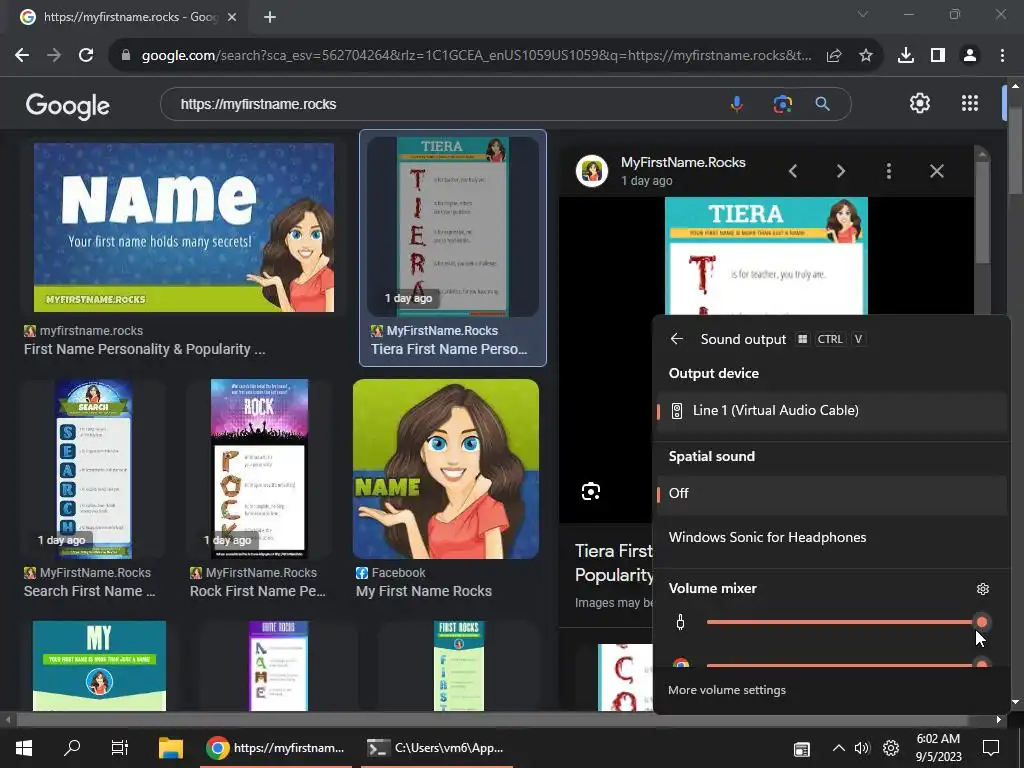Open the Chrome tab search chevron

coord(863,14)
